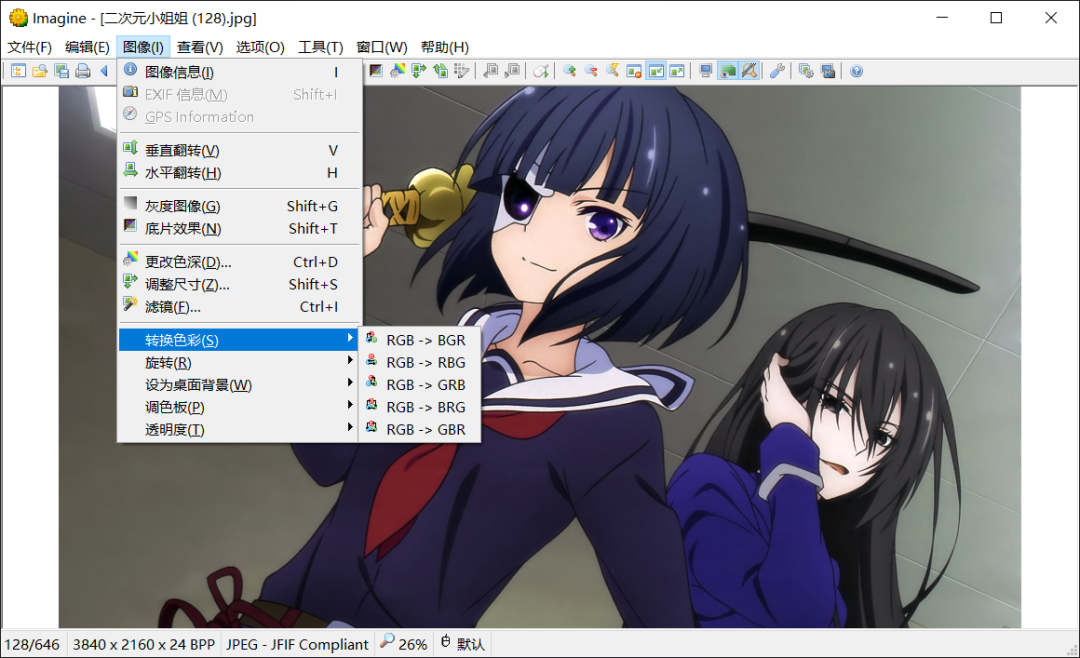Click the wrench options icon
The image size is (1080, 658).
778,71
